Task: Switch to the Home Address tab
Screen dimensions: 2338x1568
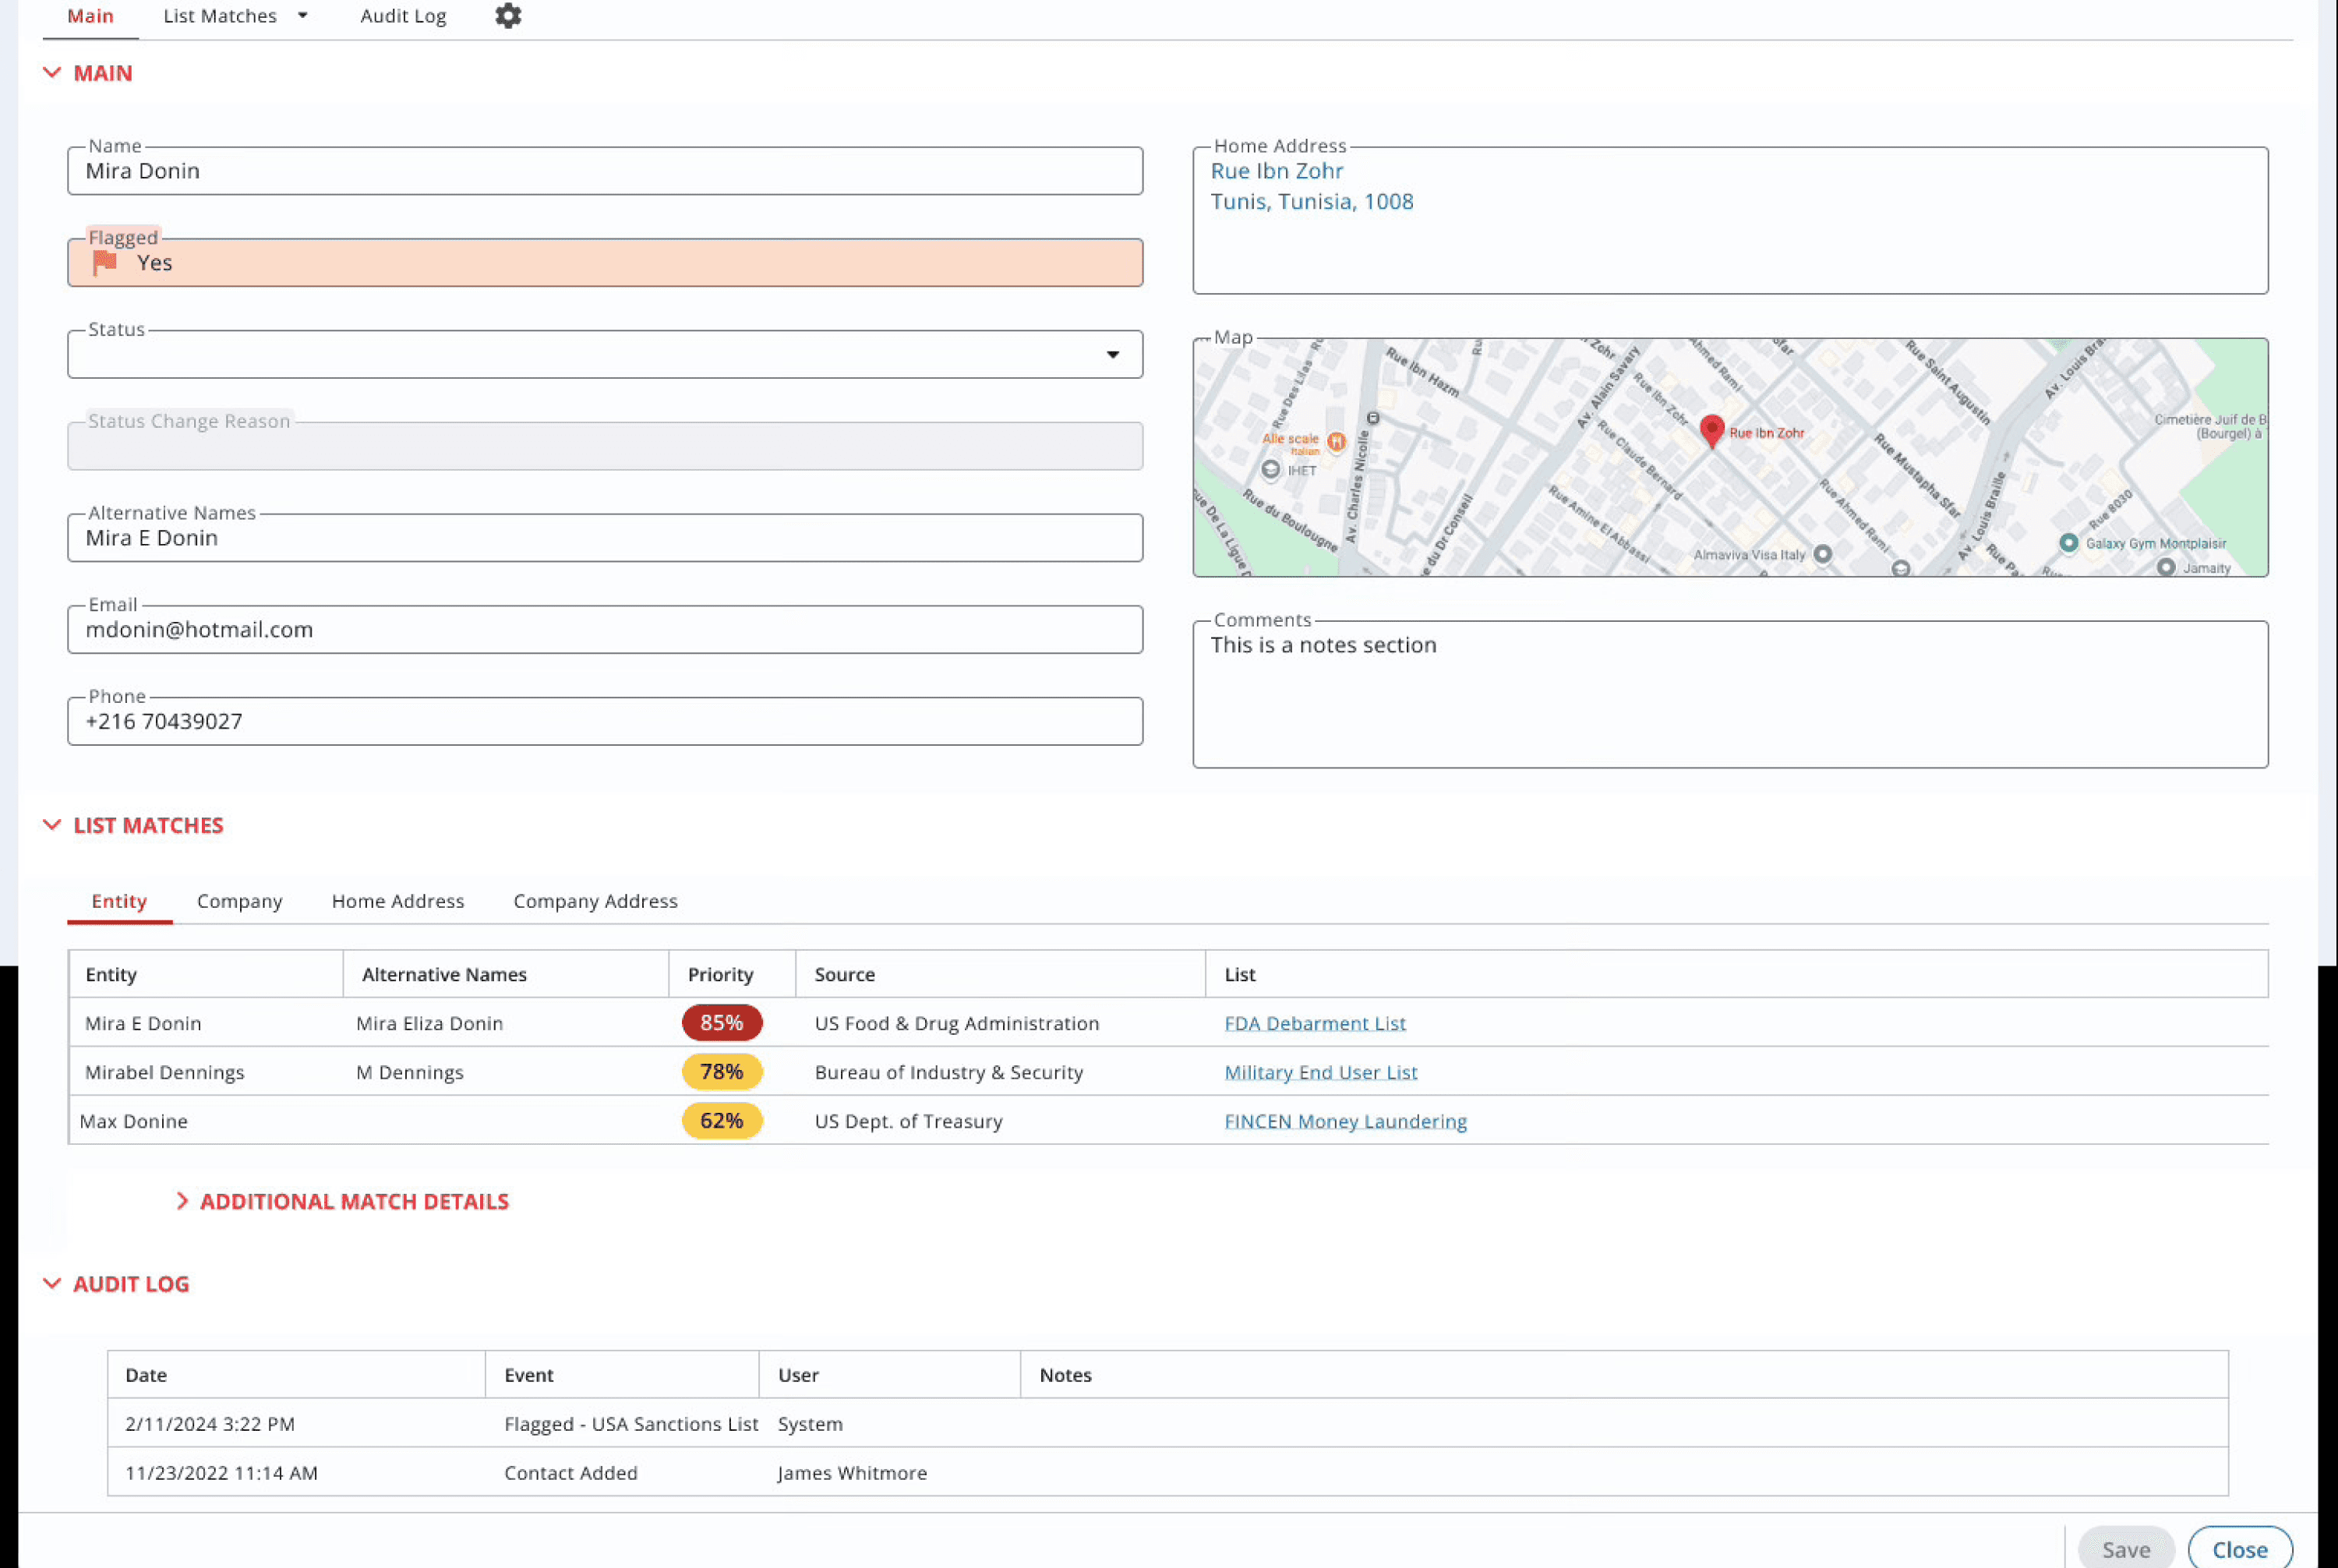Action: click(398, 901)
